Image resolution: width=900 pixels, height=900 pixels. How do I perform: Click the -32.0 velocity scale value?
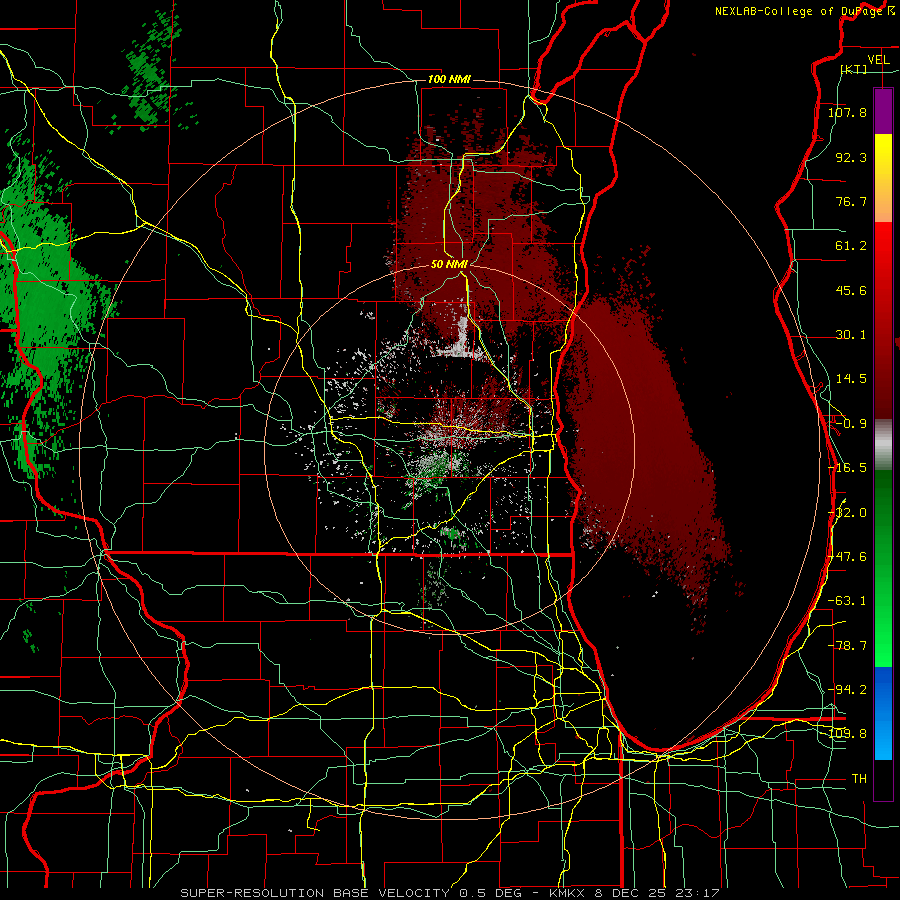[x=848, y=513]
